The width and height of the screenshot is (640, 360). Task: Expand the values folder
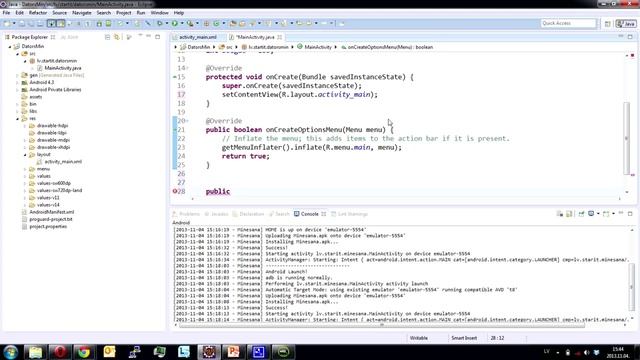coord(25,176)
